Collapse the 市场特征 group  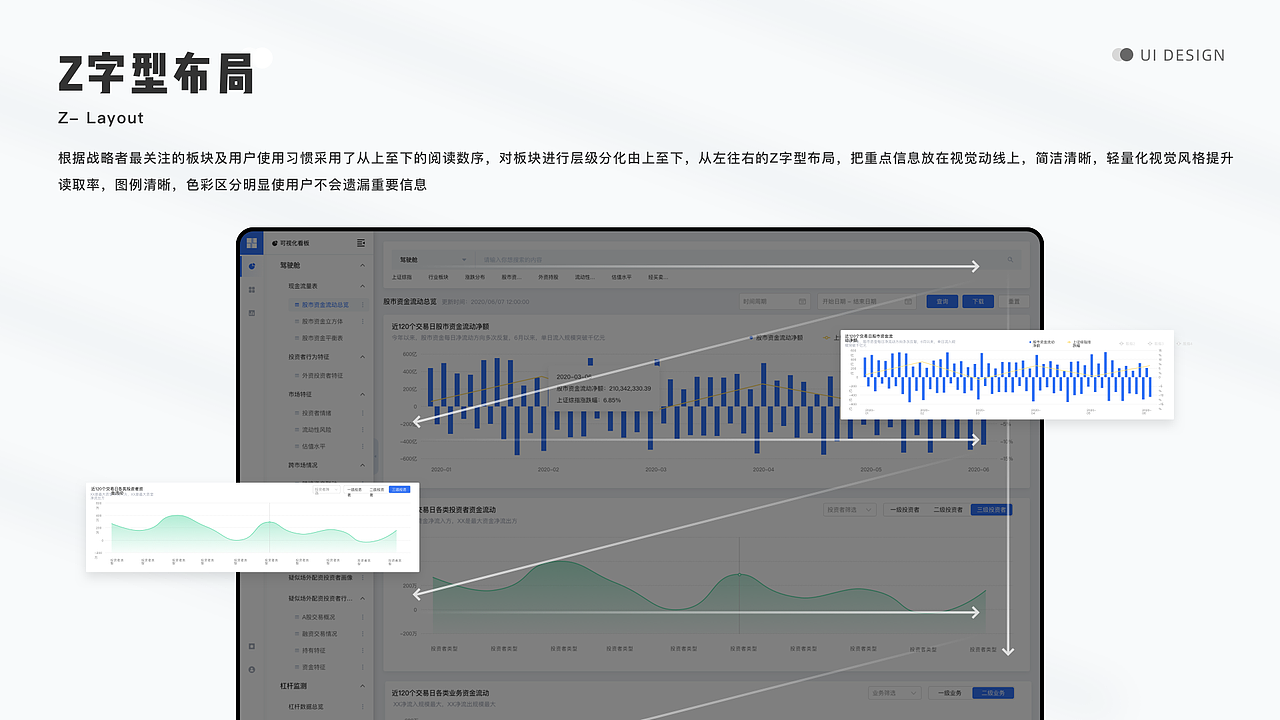point(363,394)
